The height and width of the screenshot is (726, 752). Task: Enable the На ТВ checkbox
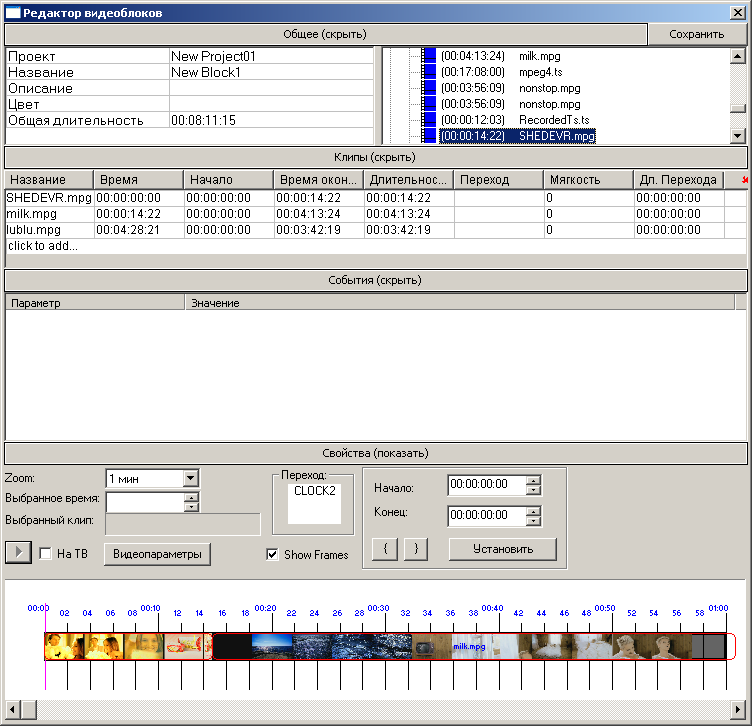pyautogui.click(x=45, y=554)
